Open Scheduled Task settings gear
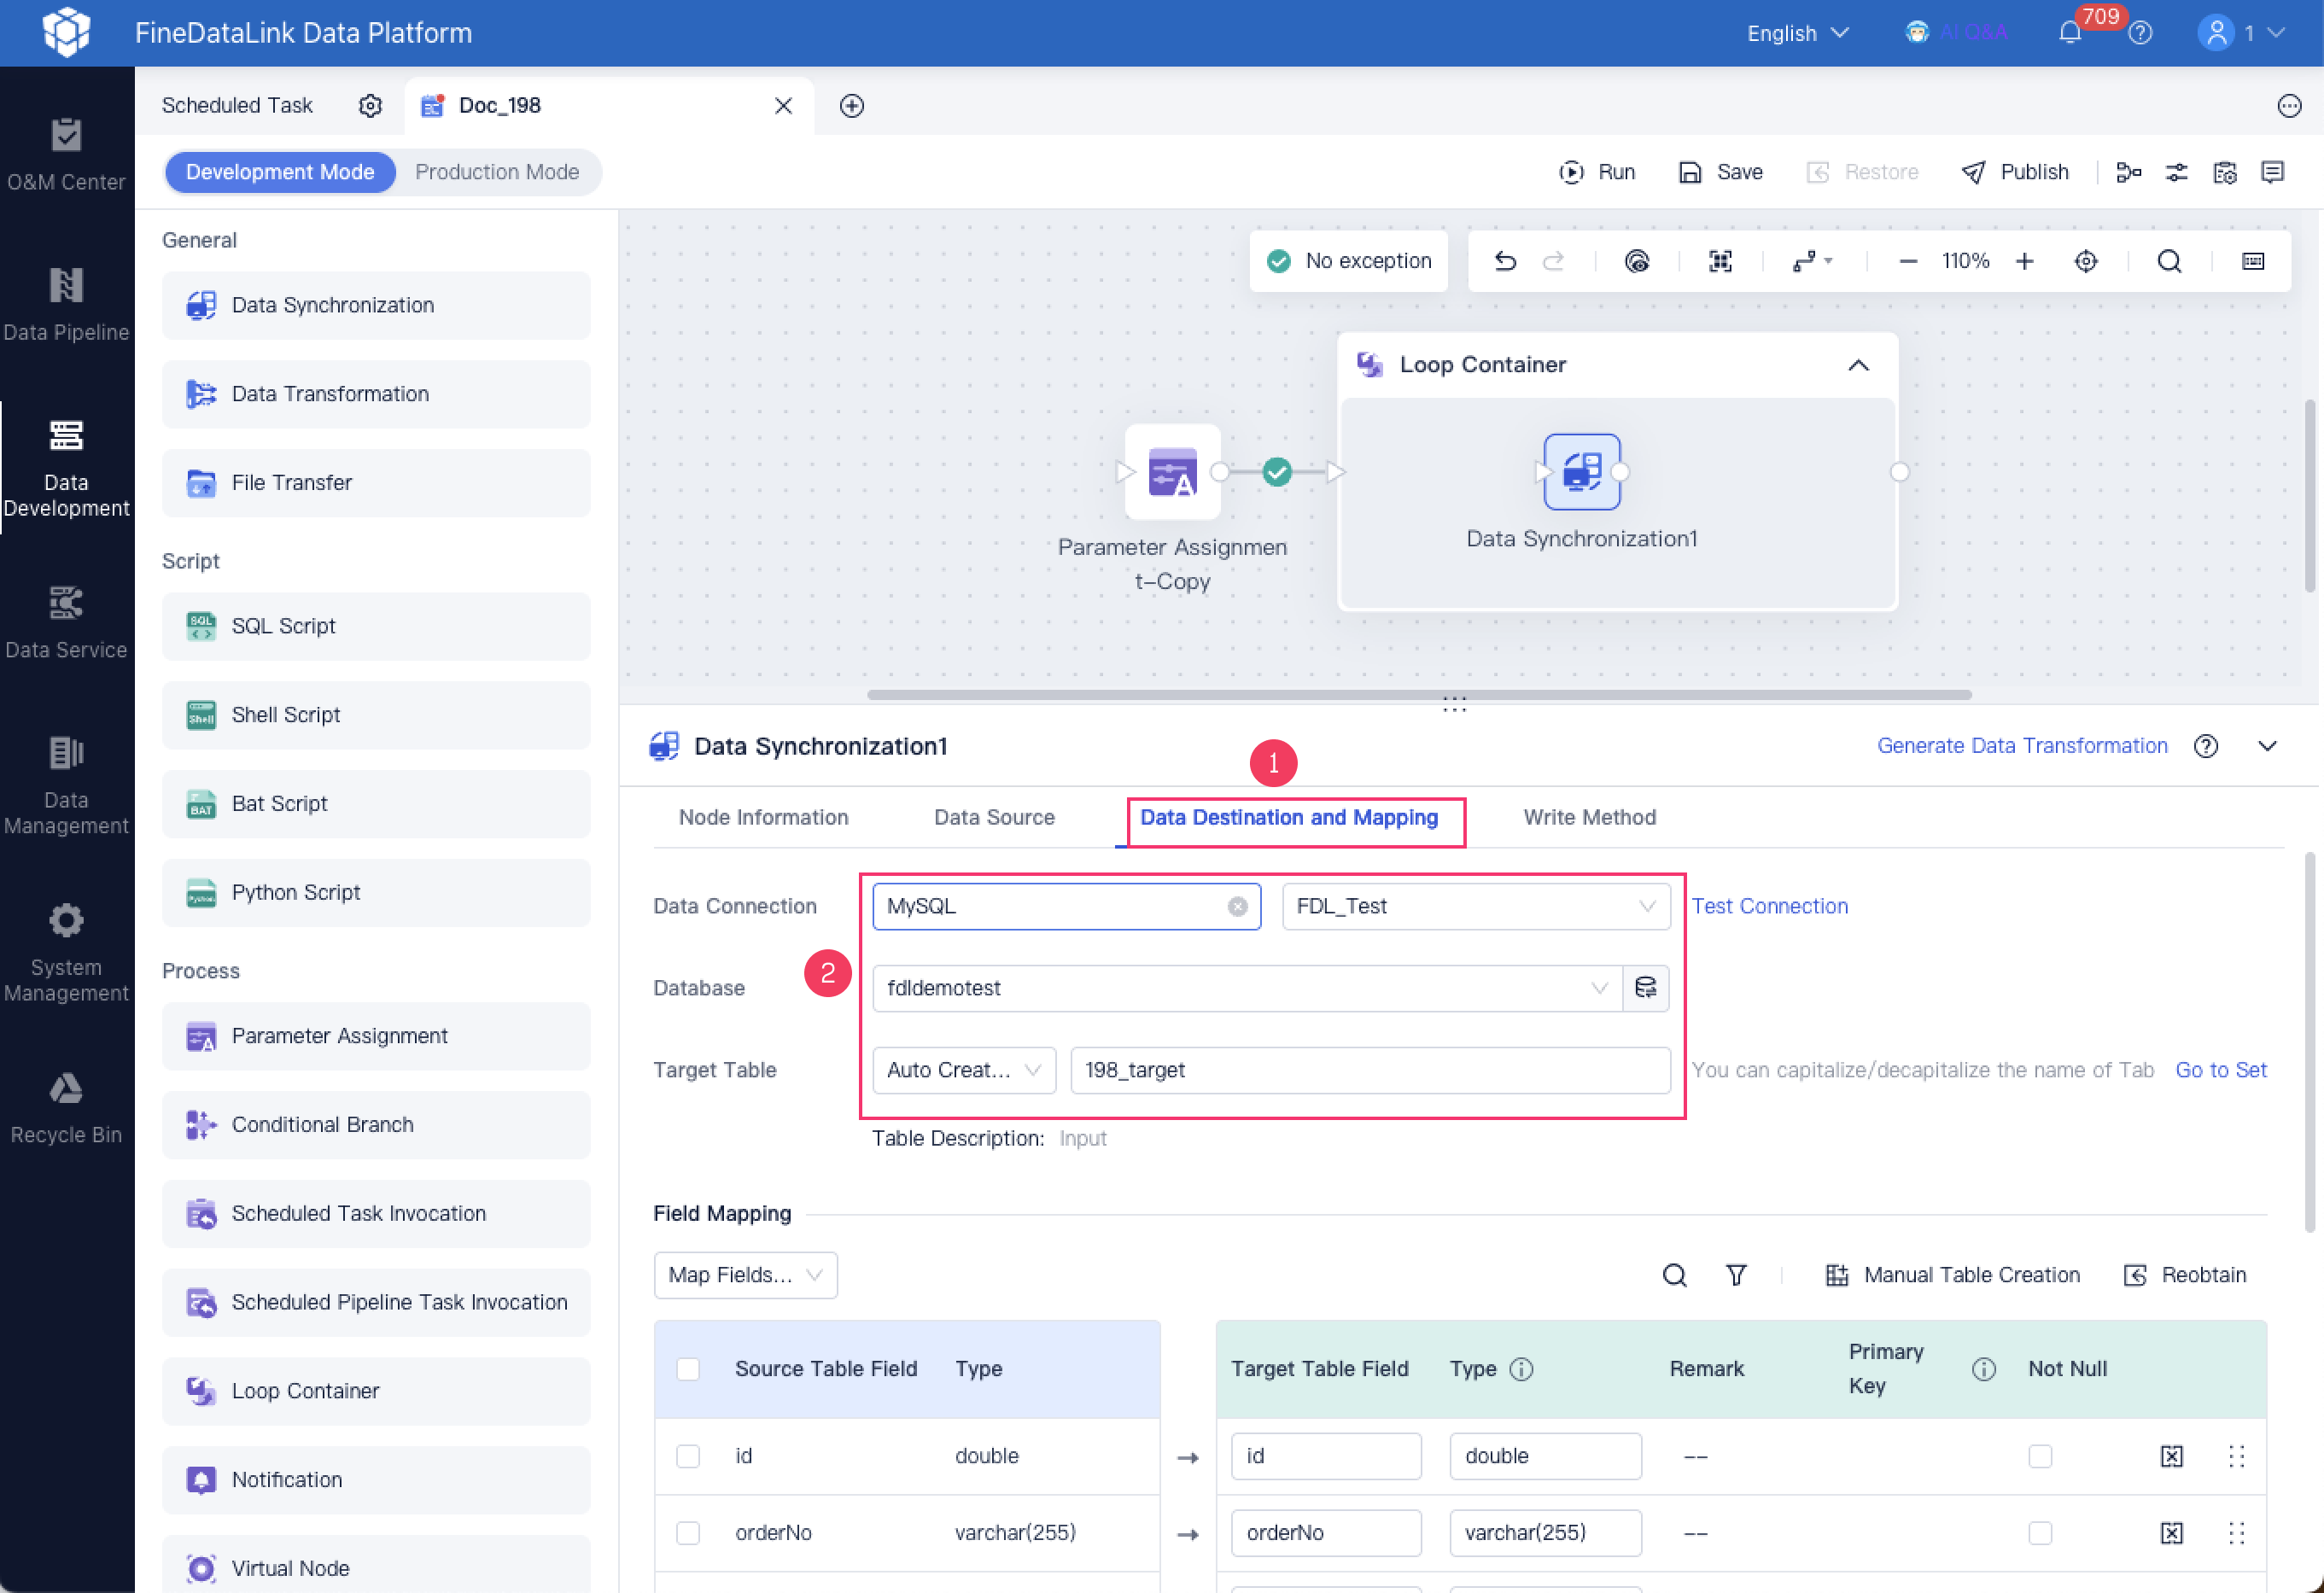The height and width of the screenshot is (1593, 2324). coord(370,106)
